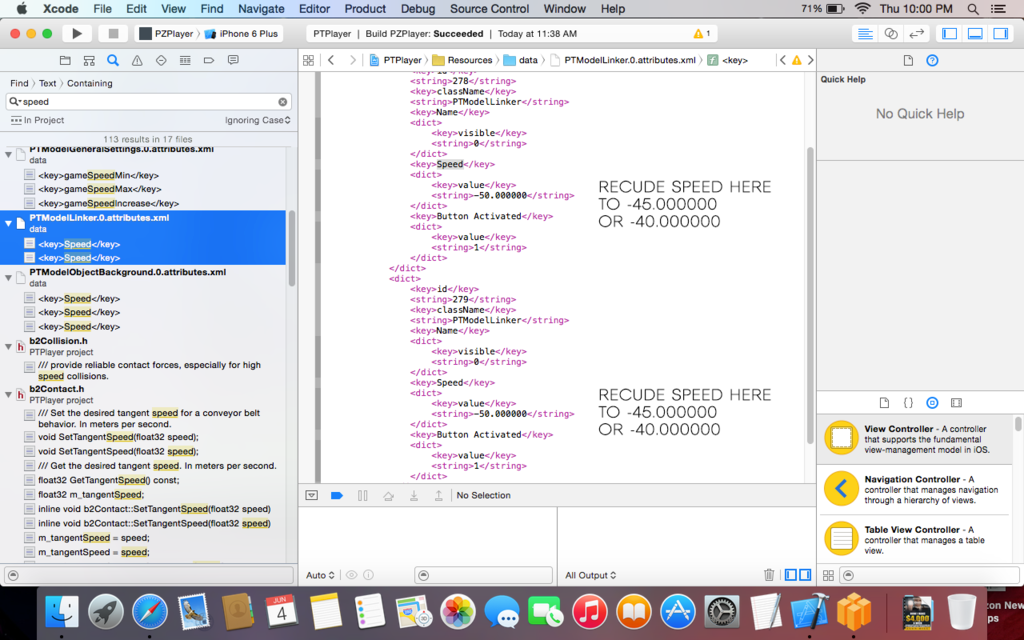Clear the speed search field
The width and height of the screenshot is (1024, 640).
click(x=282, y=102)
